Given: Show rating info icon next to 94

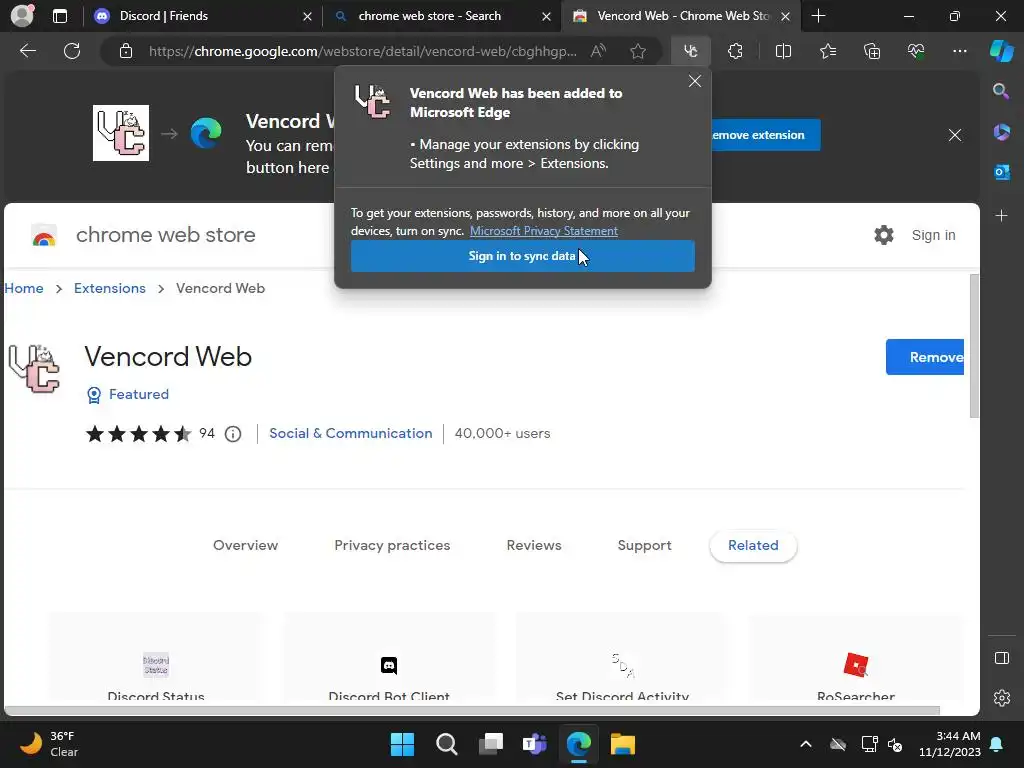Looking at the screenshot, I should tap(232, 434).
